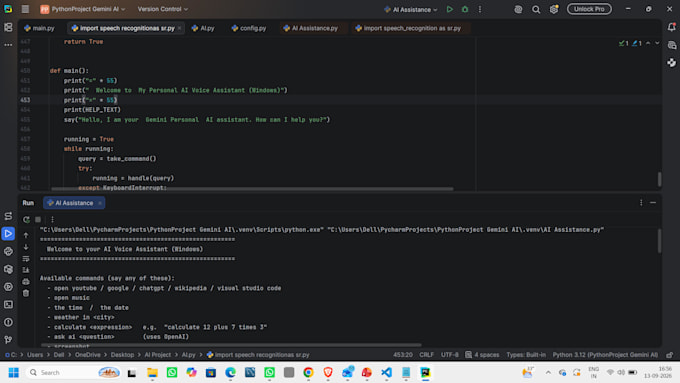Stop the running AI Assistance process
Viewport: 680px width, 383px height.
click(38, 219)
